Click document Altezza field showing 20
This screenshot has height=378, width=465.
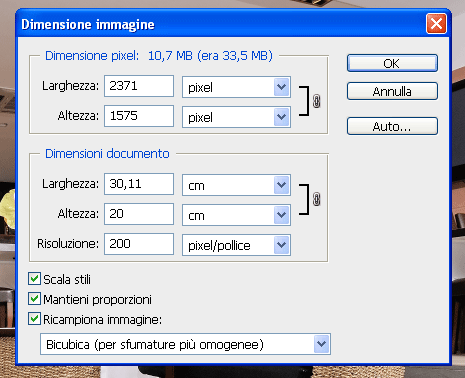[x=139, y=214]
